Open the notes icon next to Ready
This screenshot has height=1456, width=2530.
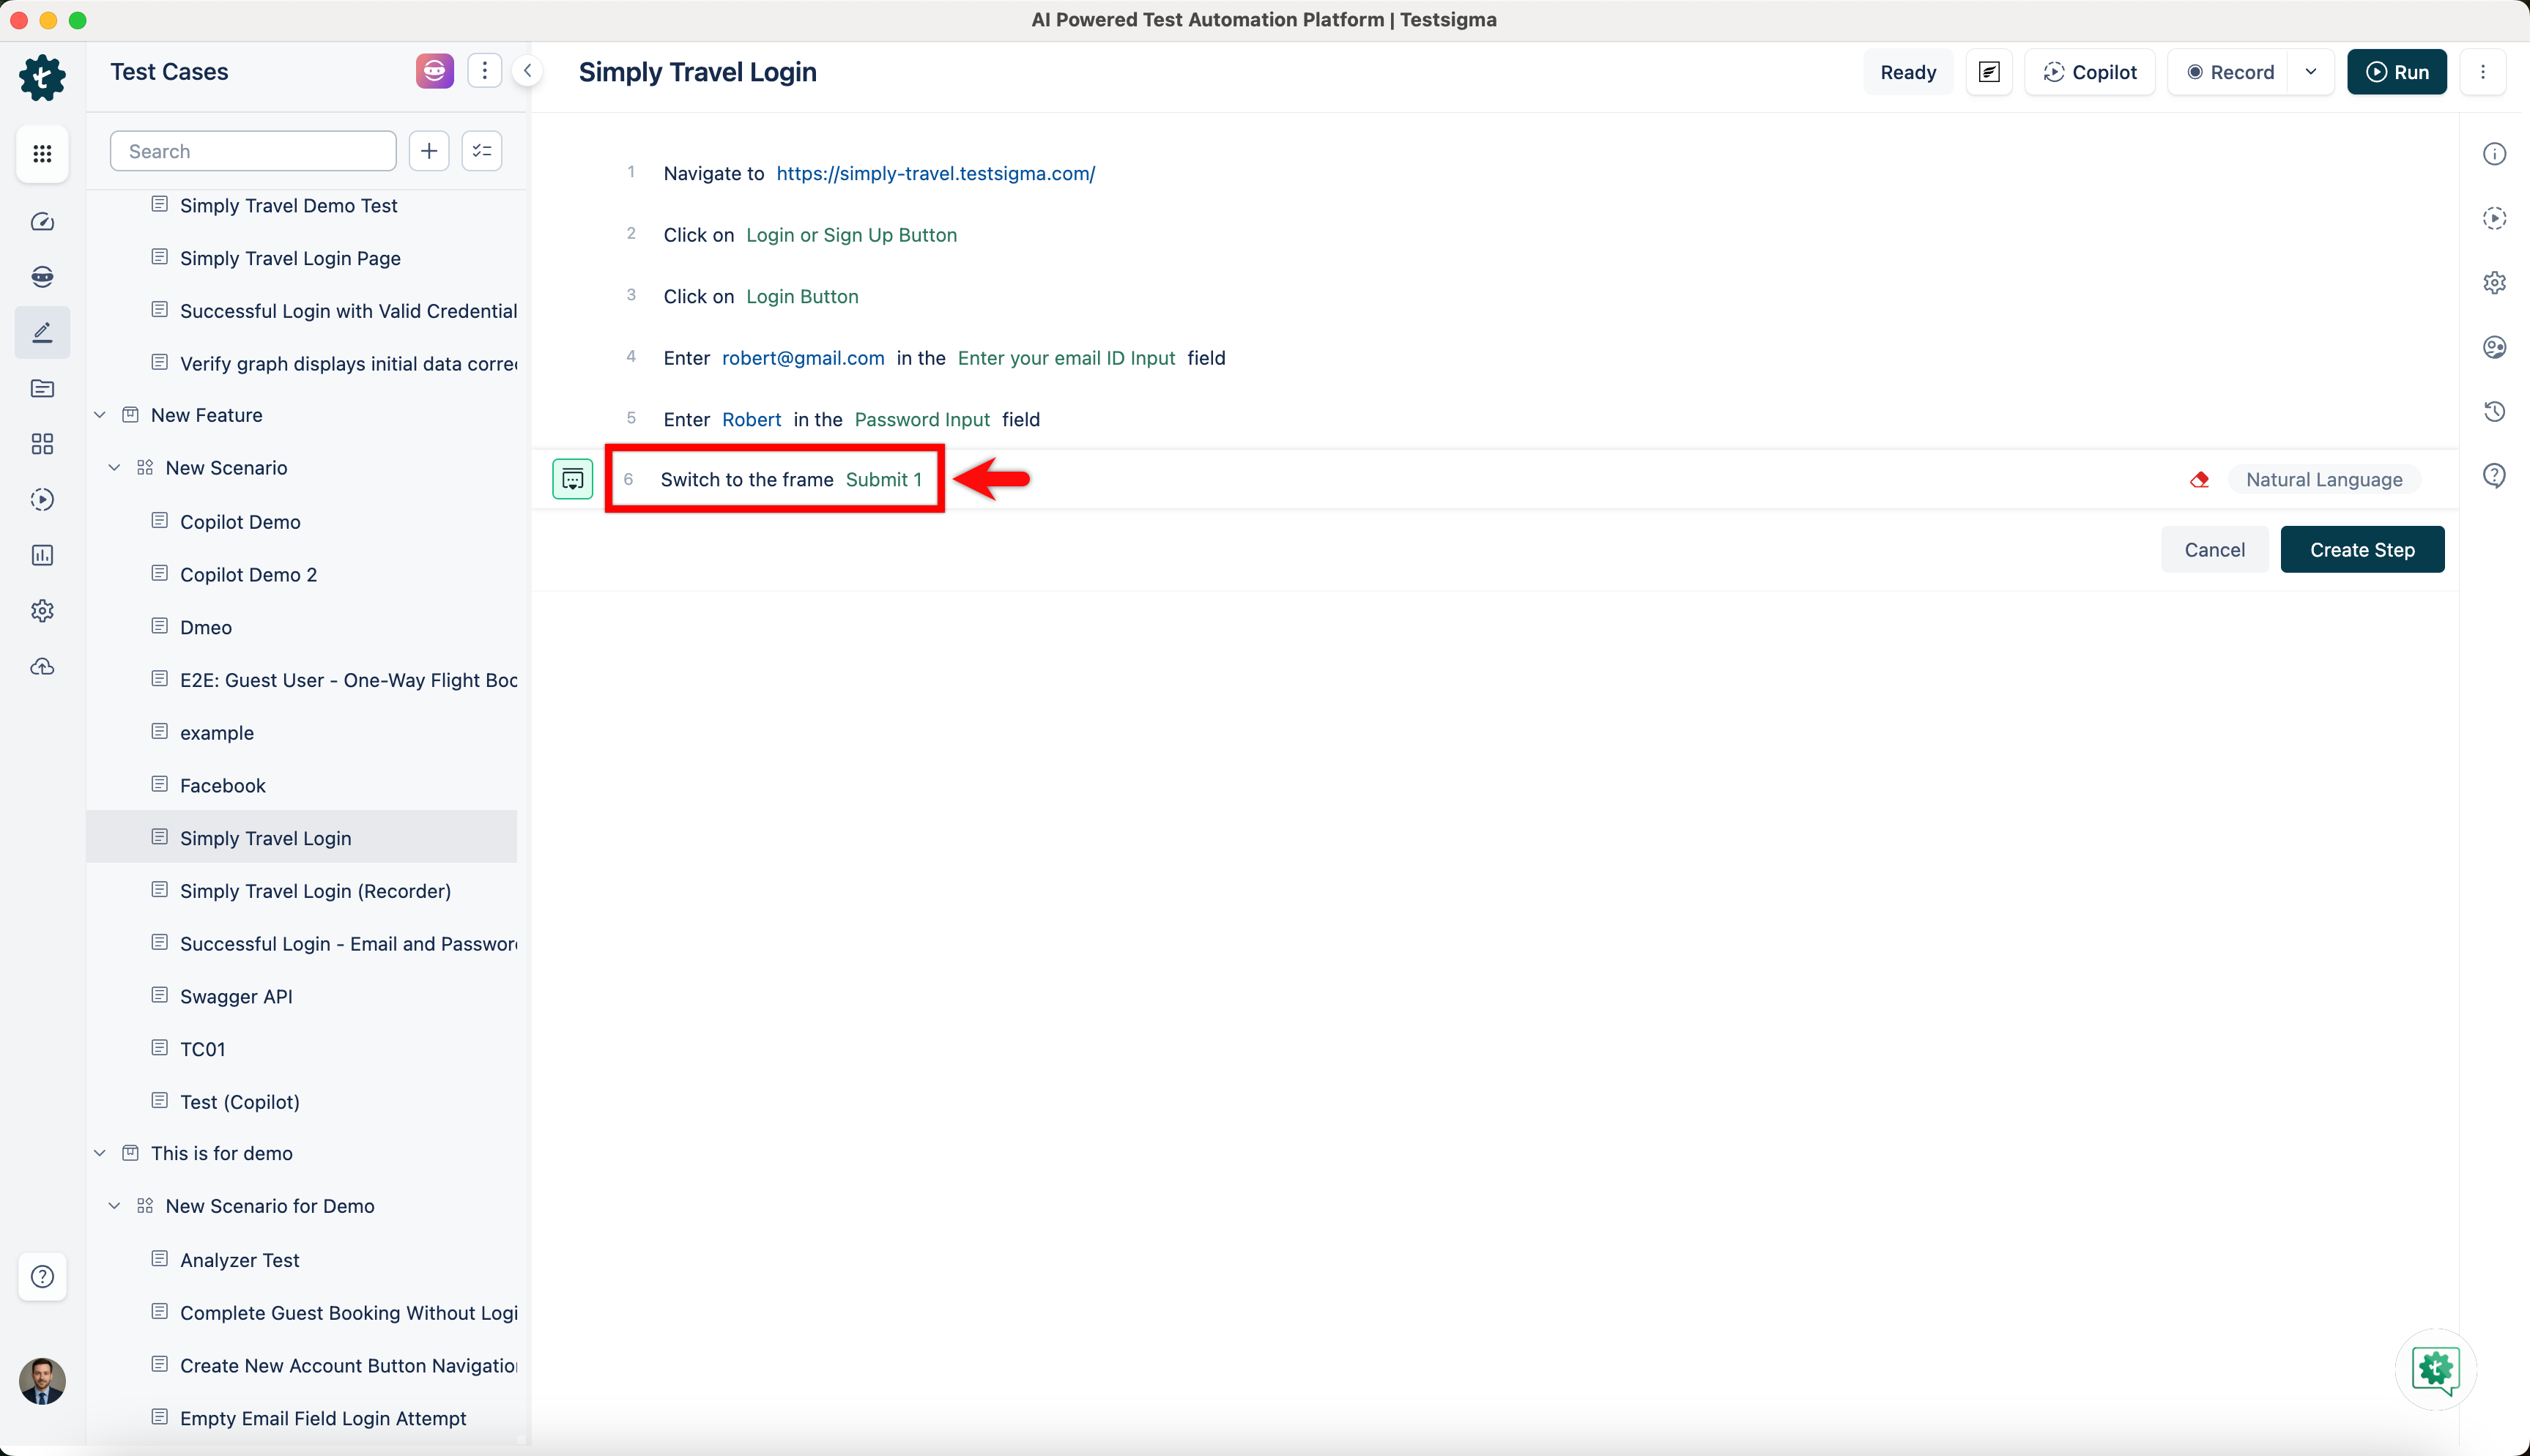coord(1989,72)
